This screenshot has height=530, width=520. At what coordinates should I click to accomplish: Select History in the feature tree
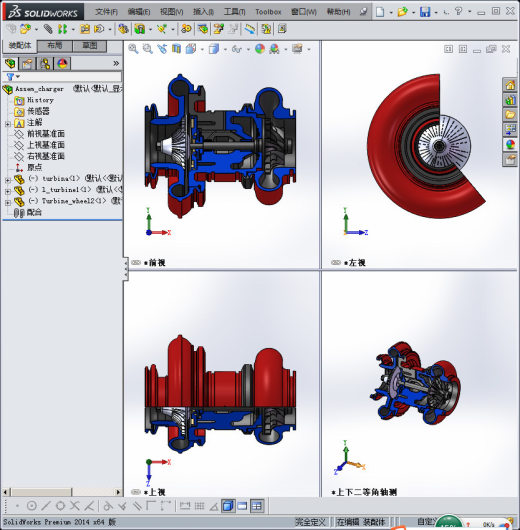[40, 100]
